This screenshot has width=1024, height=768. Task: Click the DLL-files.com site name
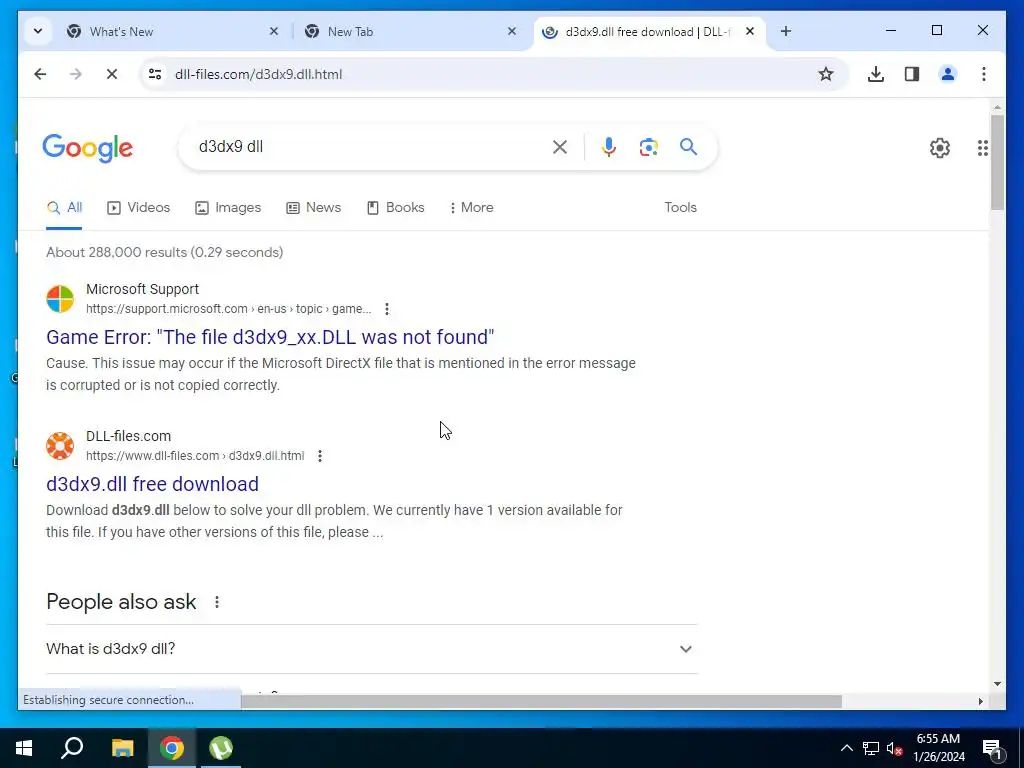pyautogui.click(x=129, y=436)
